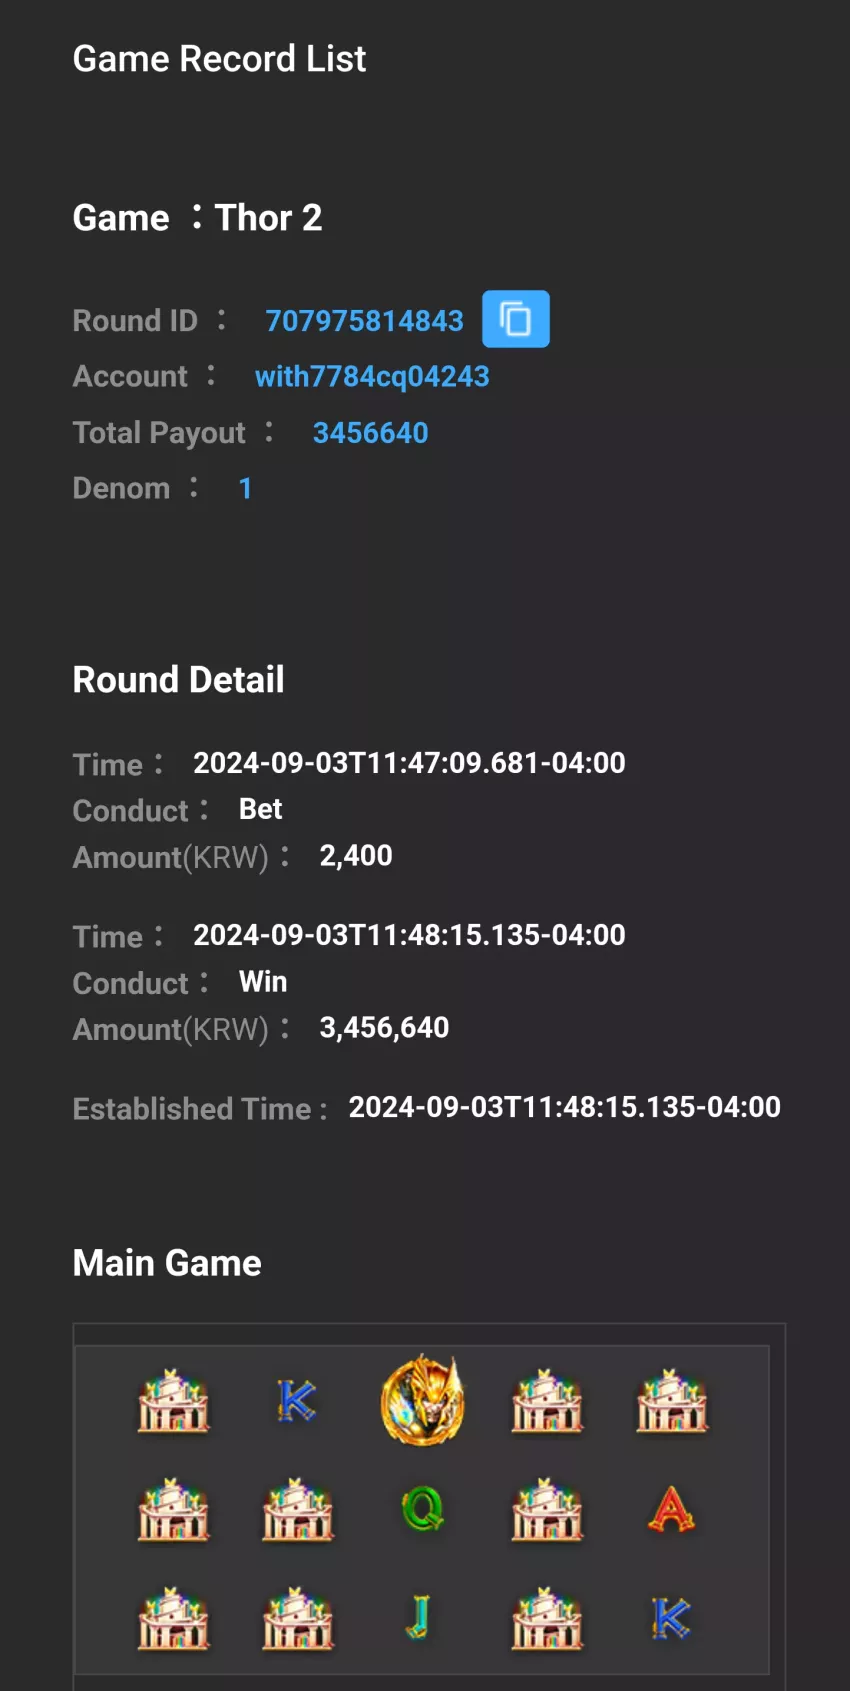
Task: Click the Main Game section heading
Action: click(167, 1263)
